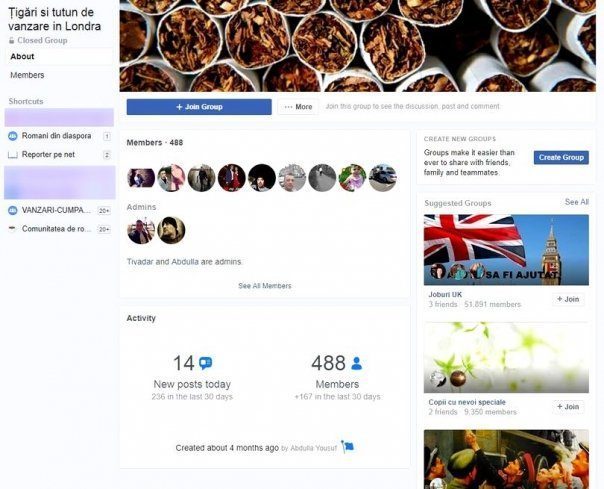Image resolution: width=604 pixels, height=489 pixels.
Task: Click the Romani din diaspora group icon
Action: 13,136
